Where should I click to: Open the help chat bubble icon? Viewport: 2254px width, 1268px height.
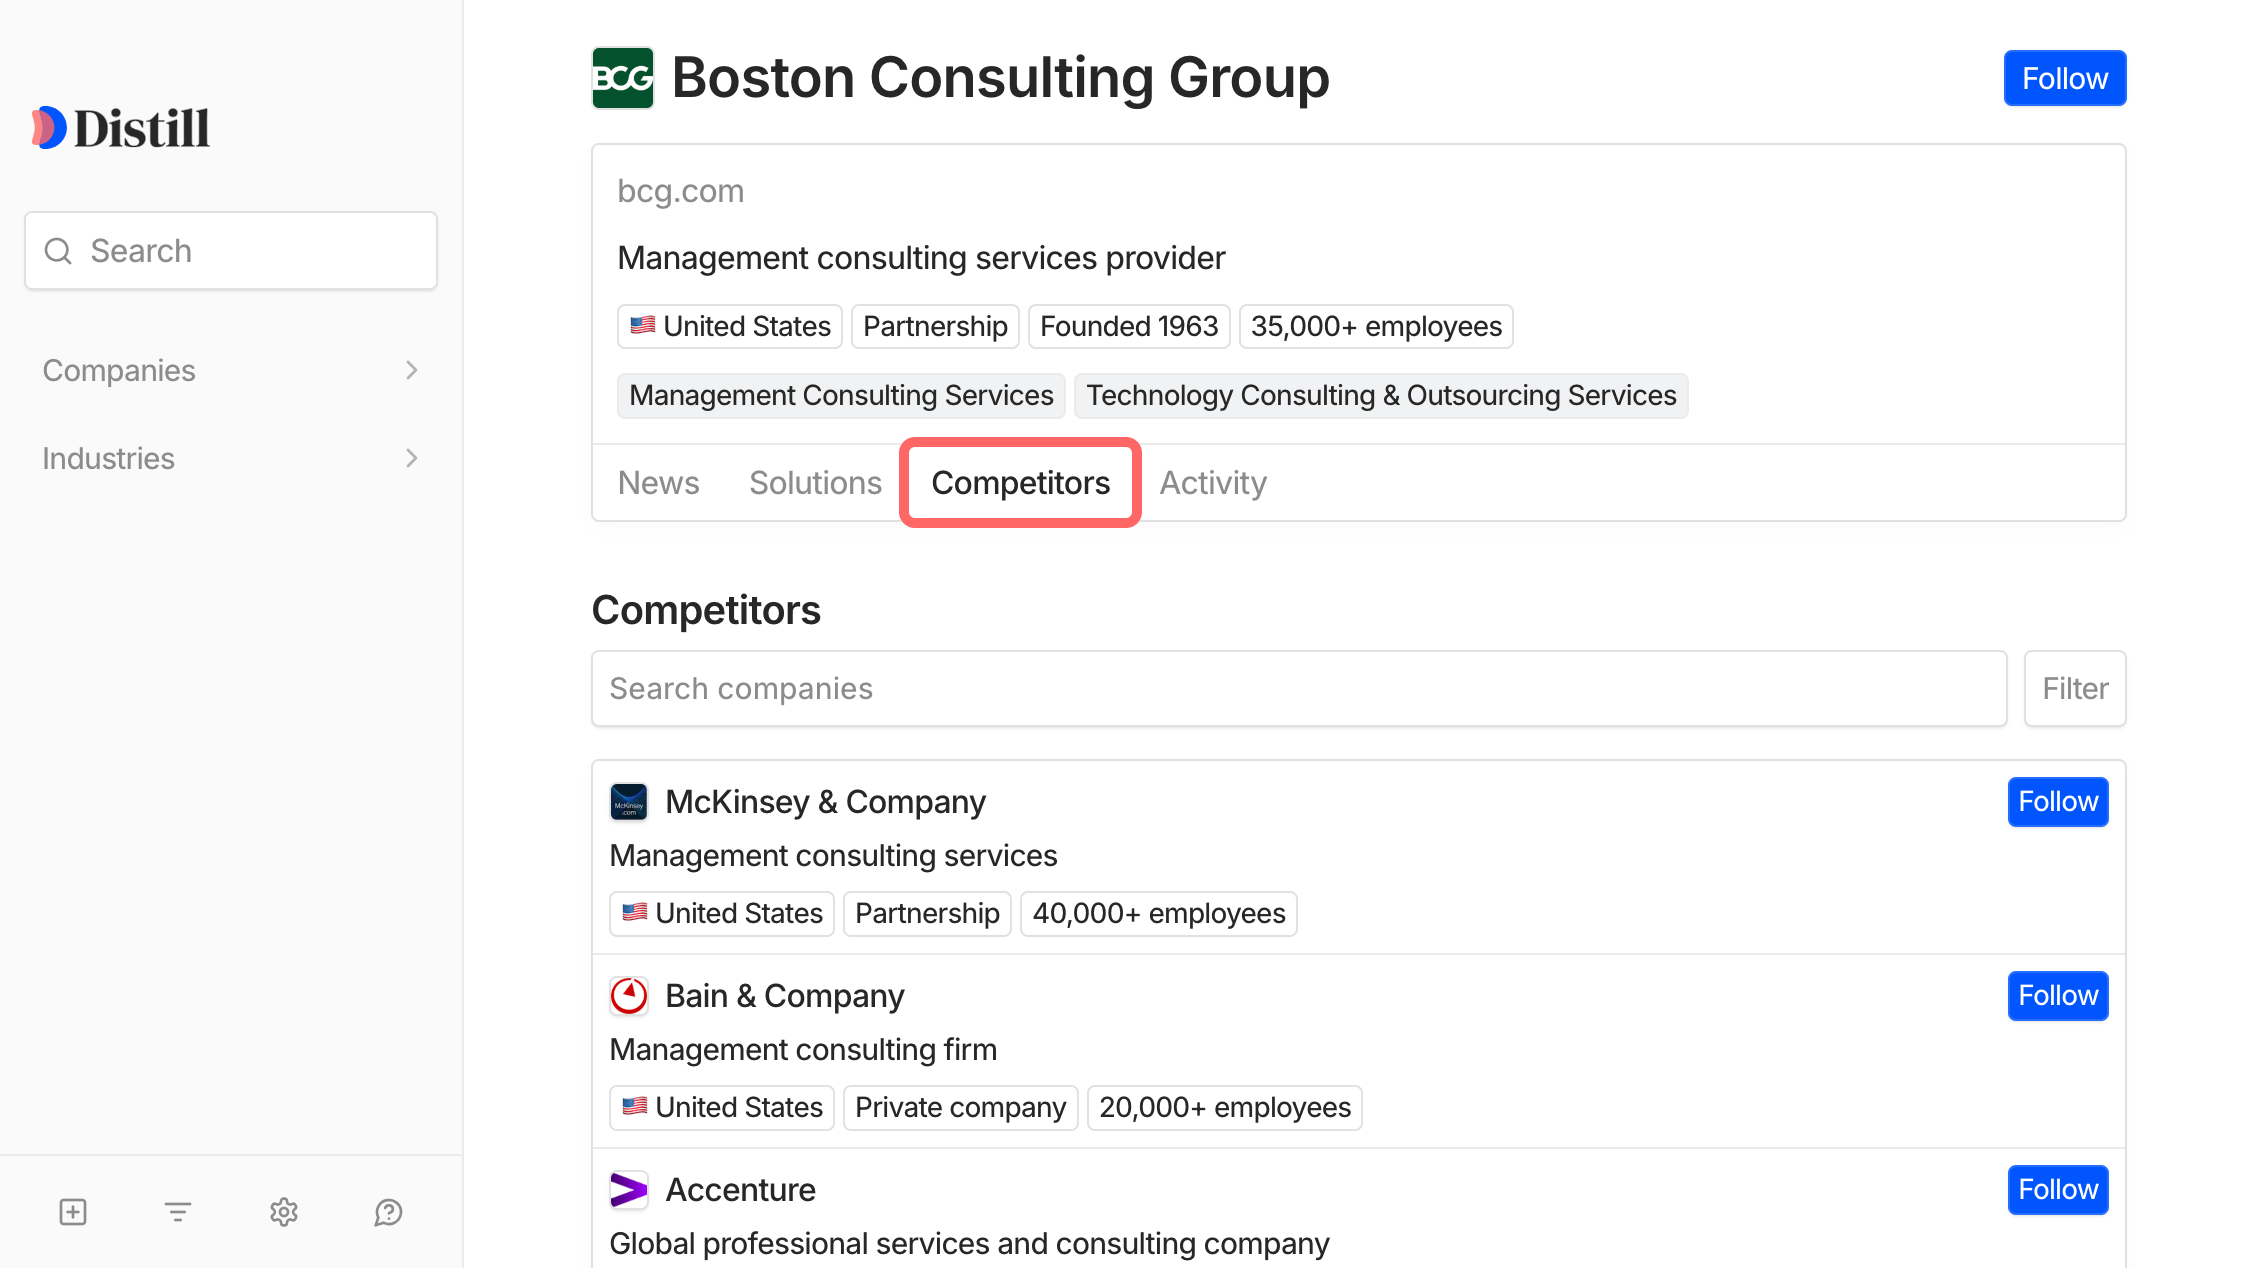388,1212
